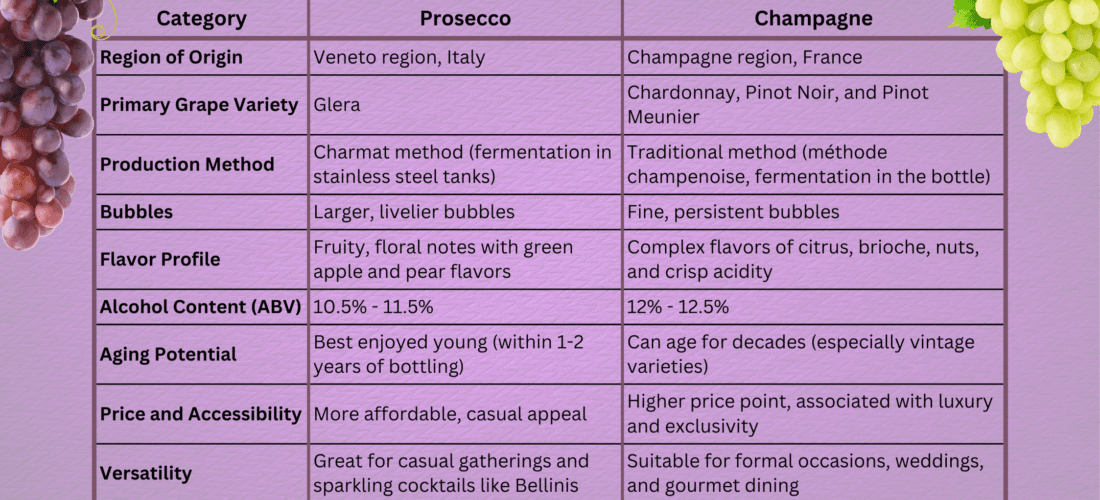Click the Fine, persistent bubbles cell

coord(733,212)
